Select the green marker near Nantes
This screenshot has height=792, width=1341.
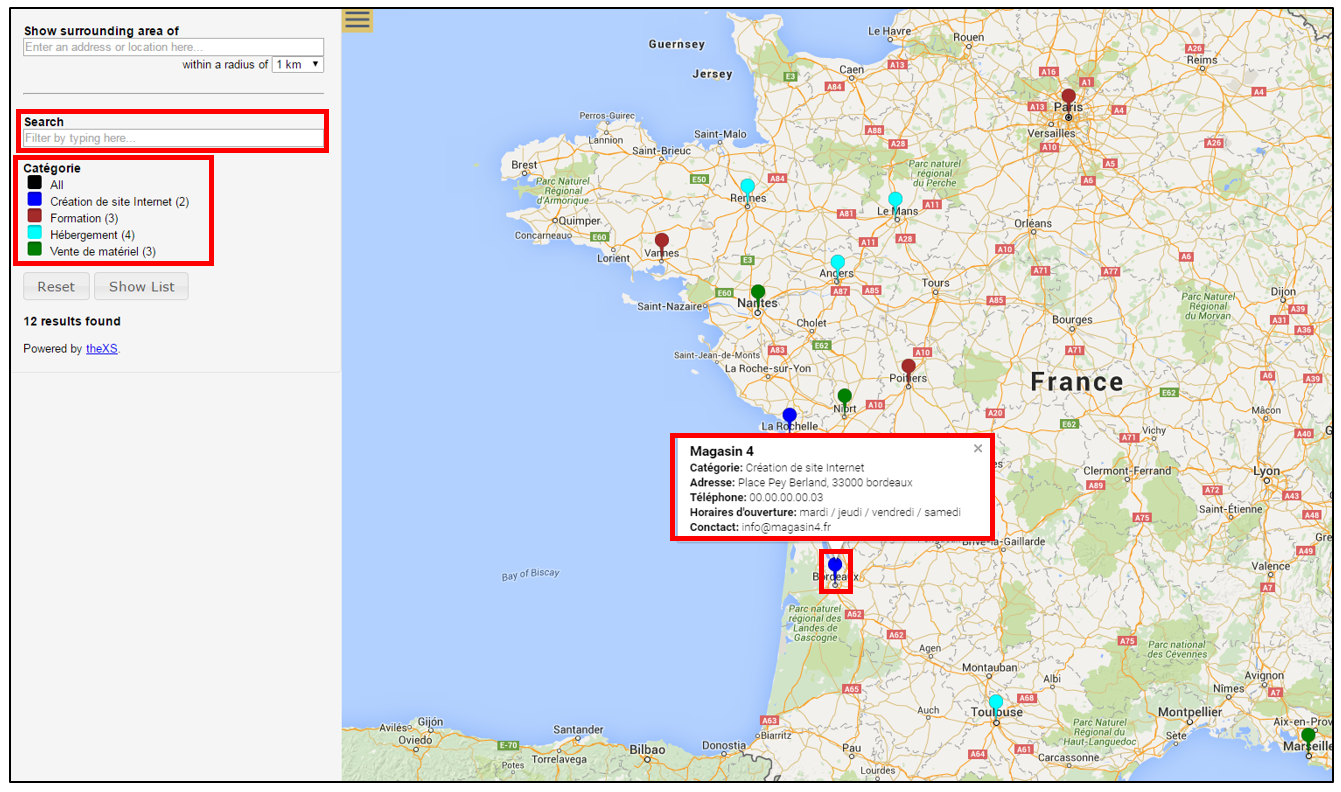pyautogui.click(x=757, y=290)
